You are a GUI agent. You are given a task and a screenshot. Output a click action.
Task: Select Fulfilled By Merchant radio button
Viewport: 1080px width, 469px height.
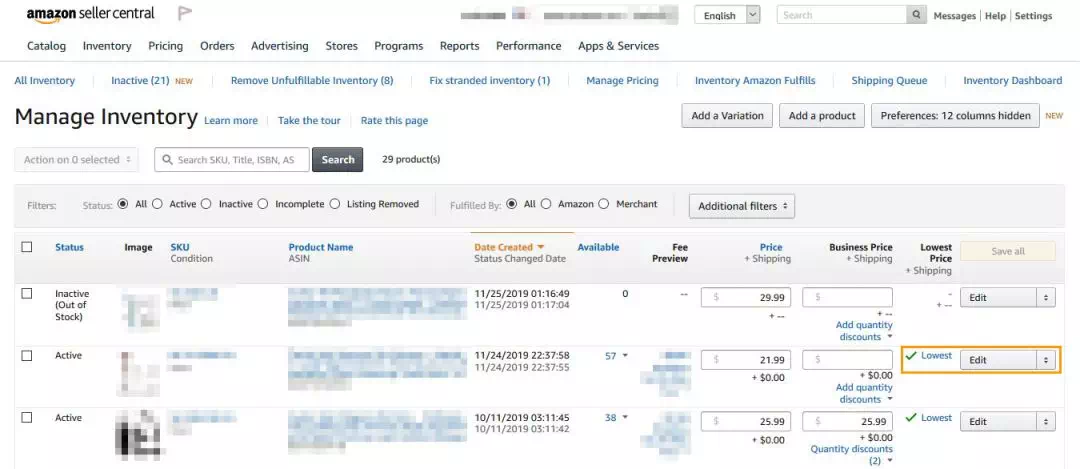click(x=603, y=204)
